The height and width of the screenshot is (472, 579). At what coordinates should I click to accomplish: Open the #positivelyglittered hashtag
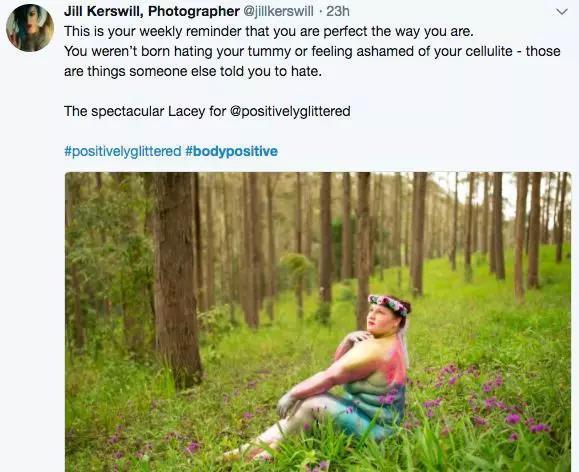(x=123, y=151)
